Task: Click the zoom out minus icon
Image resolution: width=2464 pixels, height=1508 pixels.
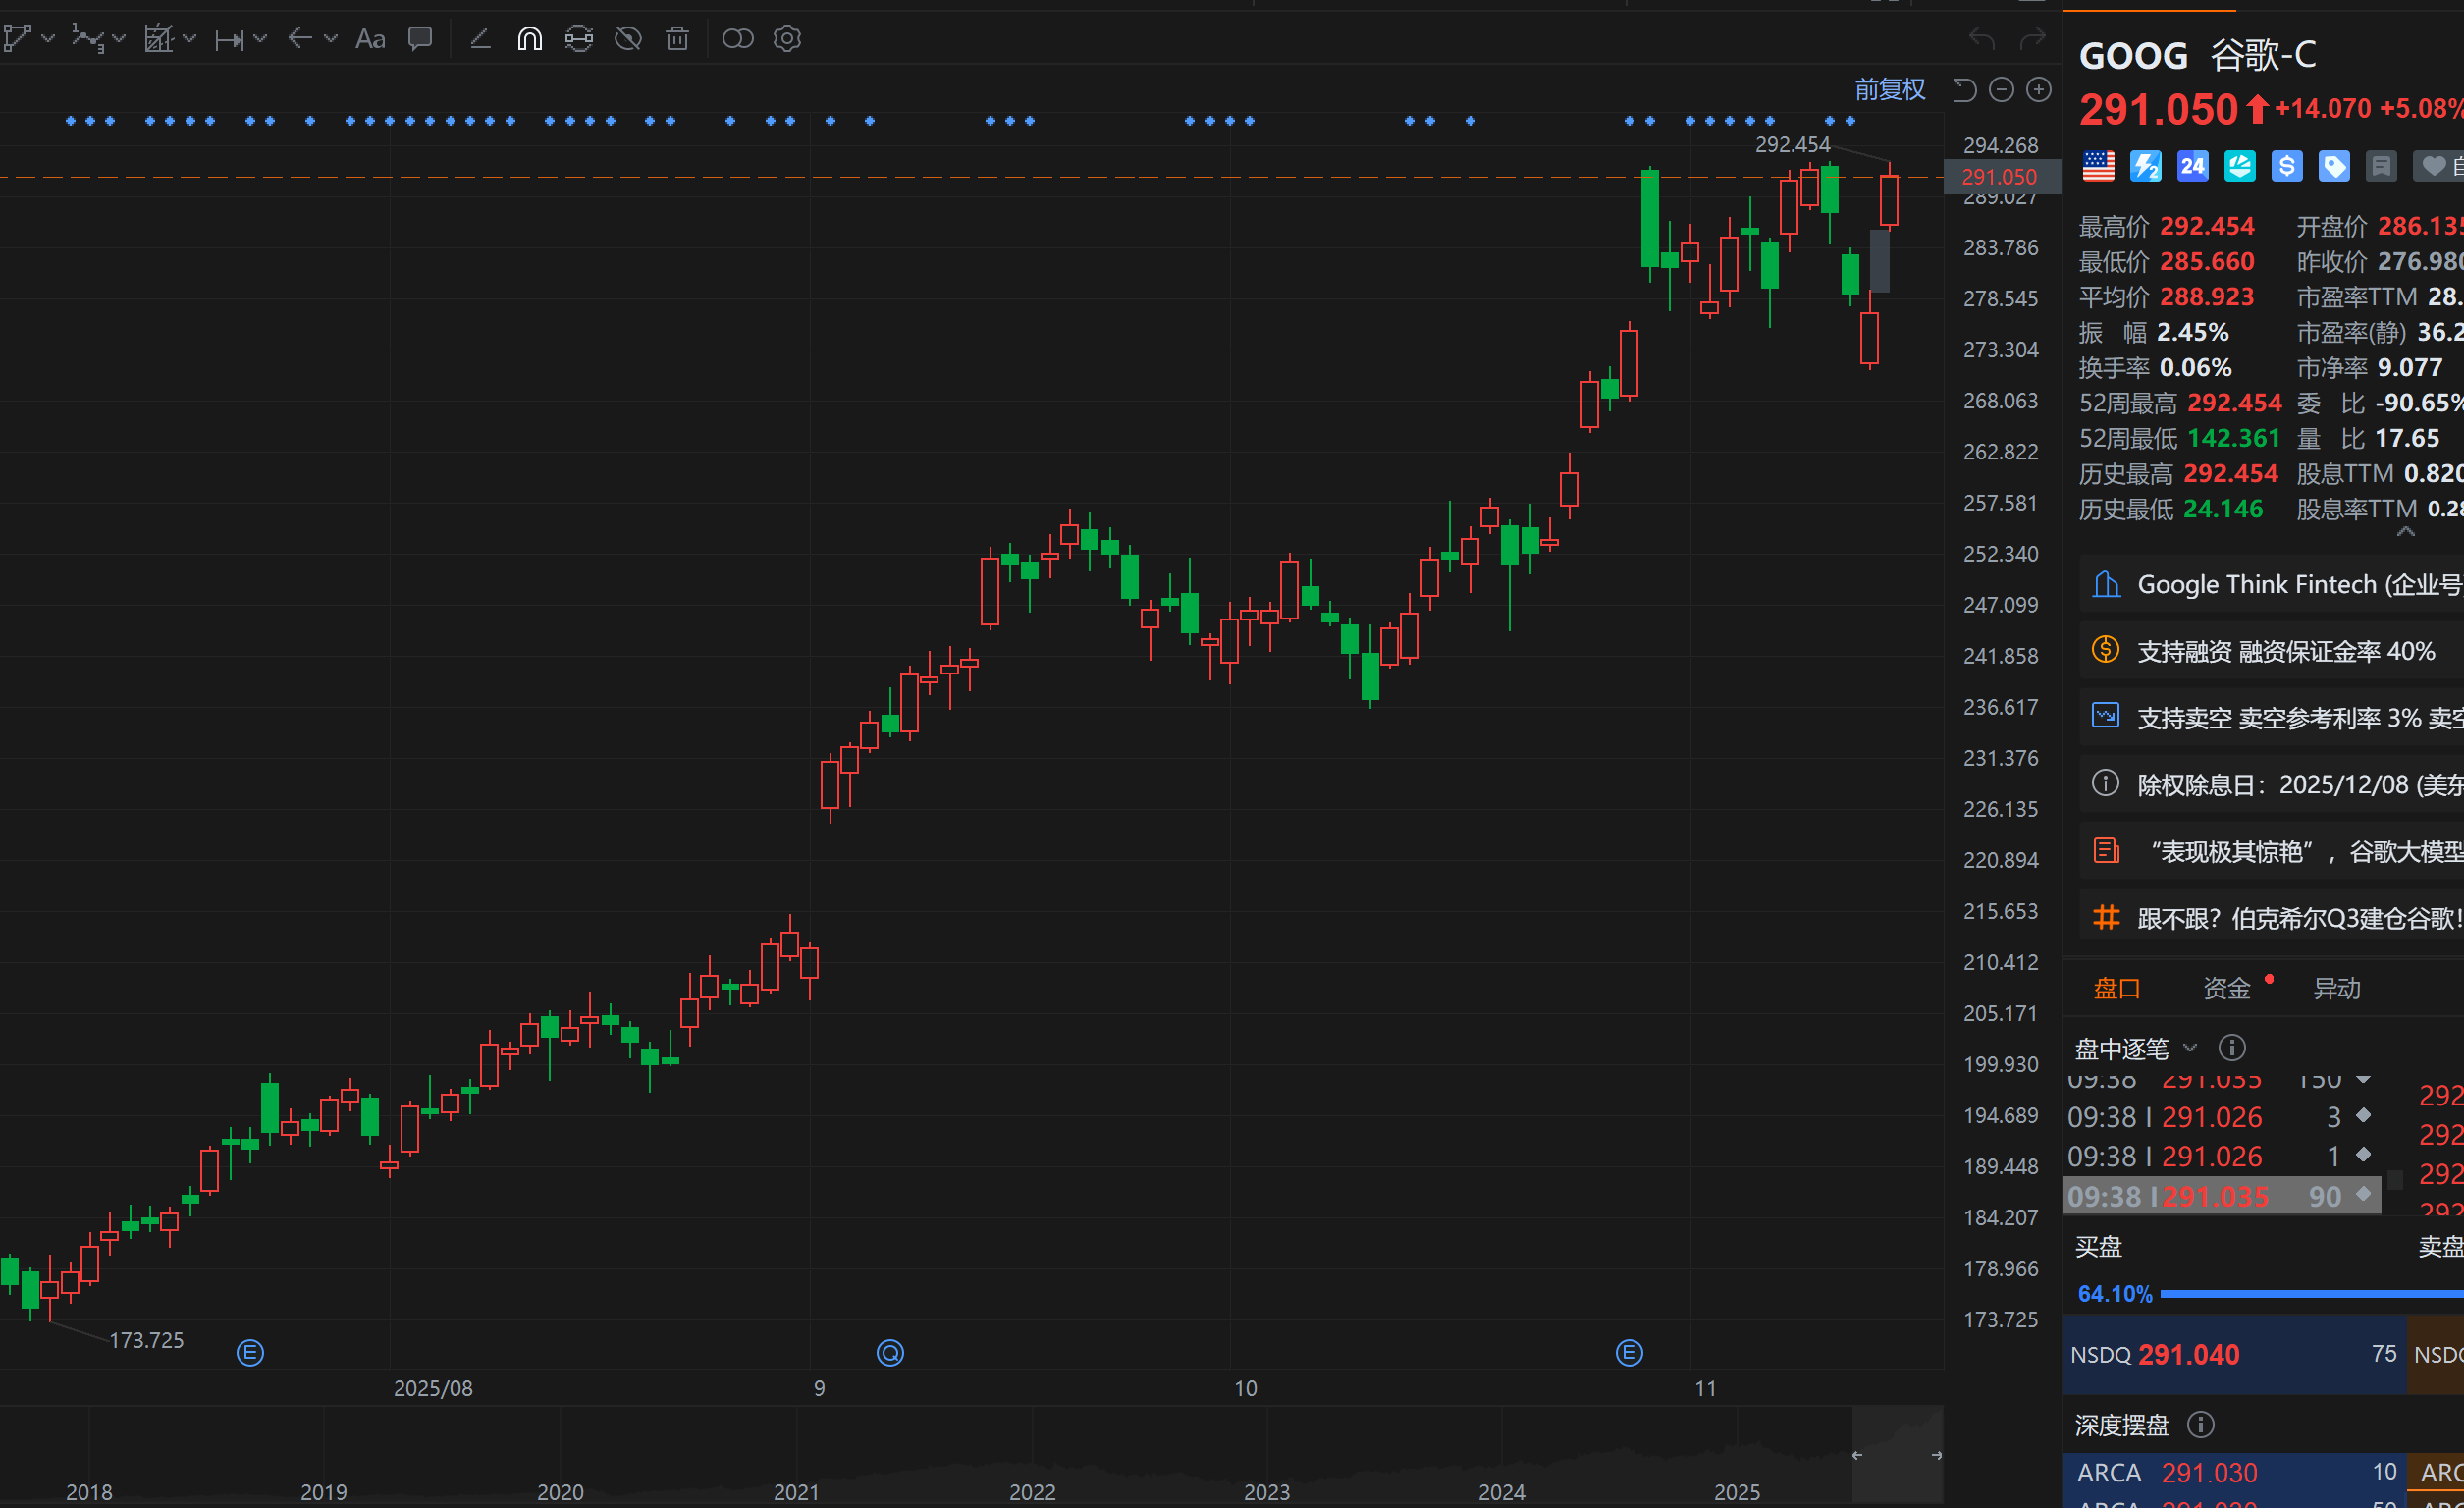Action: tap(2001, 90)
